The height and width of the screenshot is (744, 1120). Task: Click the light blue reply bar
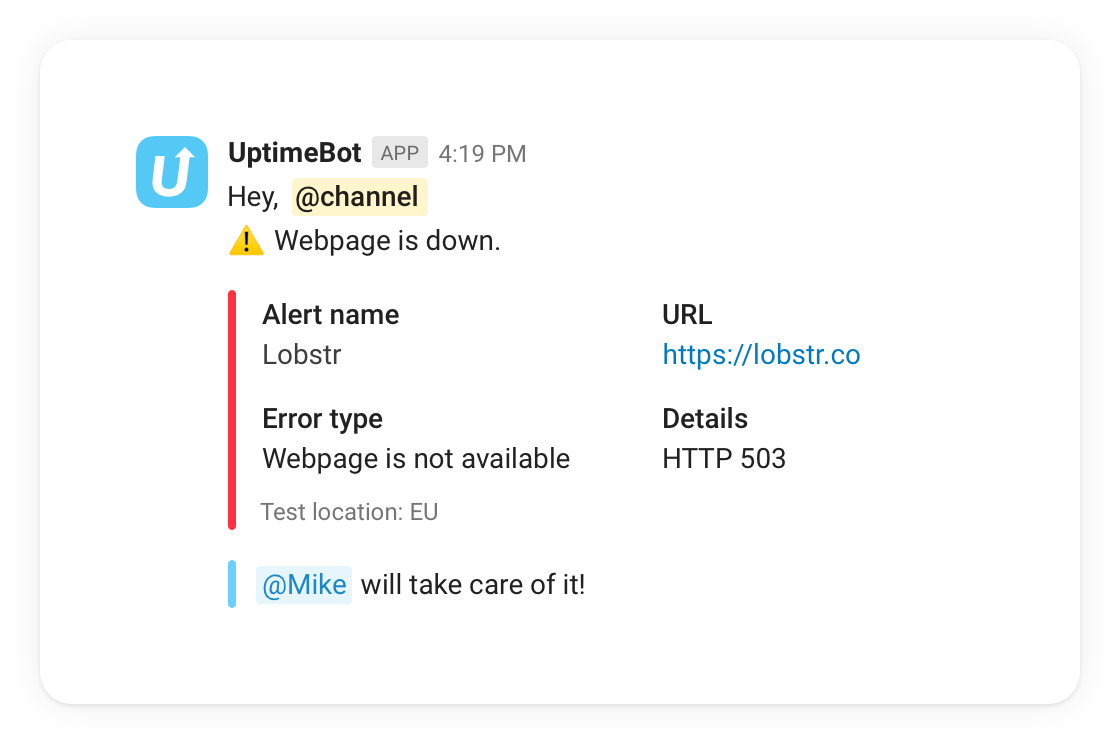(x=232, y=584)
